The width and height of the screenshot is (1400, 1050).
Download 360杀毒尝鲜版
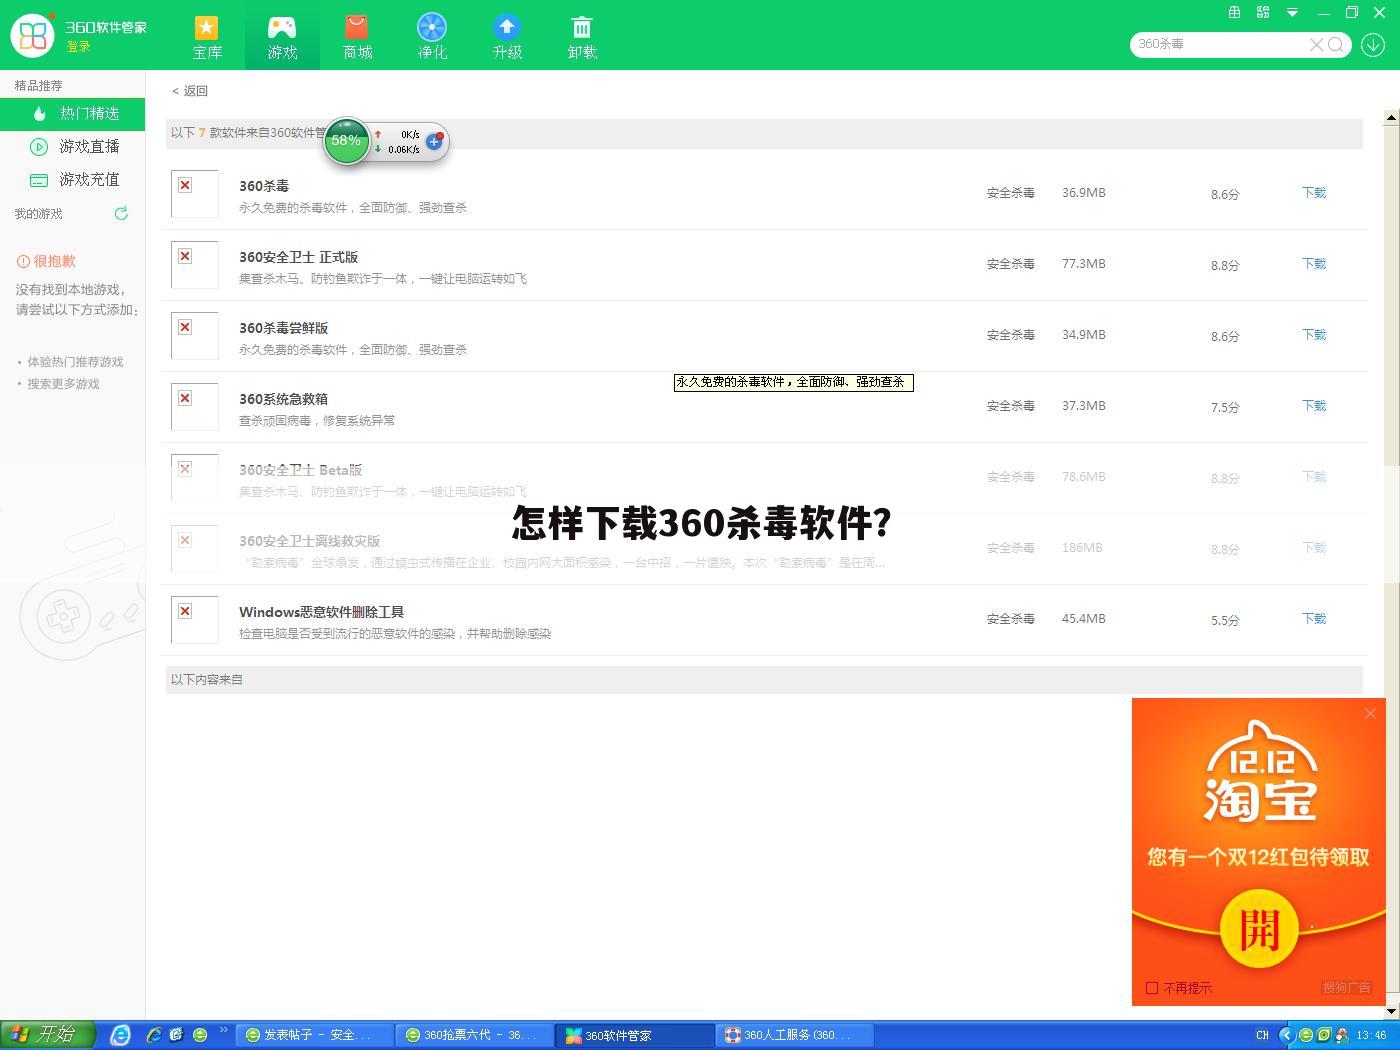pos(1314,335)
